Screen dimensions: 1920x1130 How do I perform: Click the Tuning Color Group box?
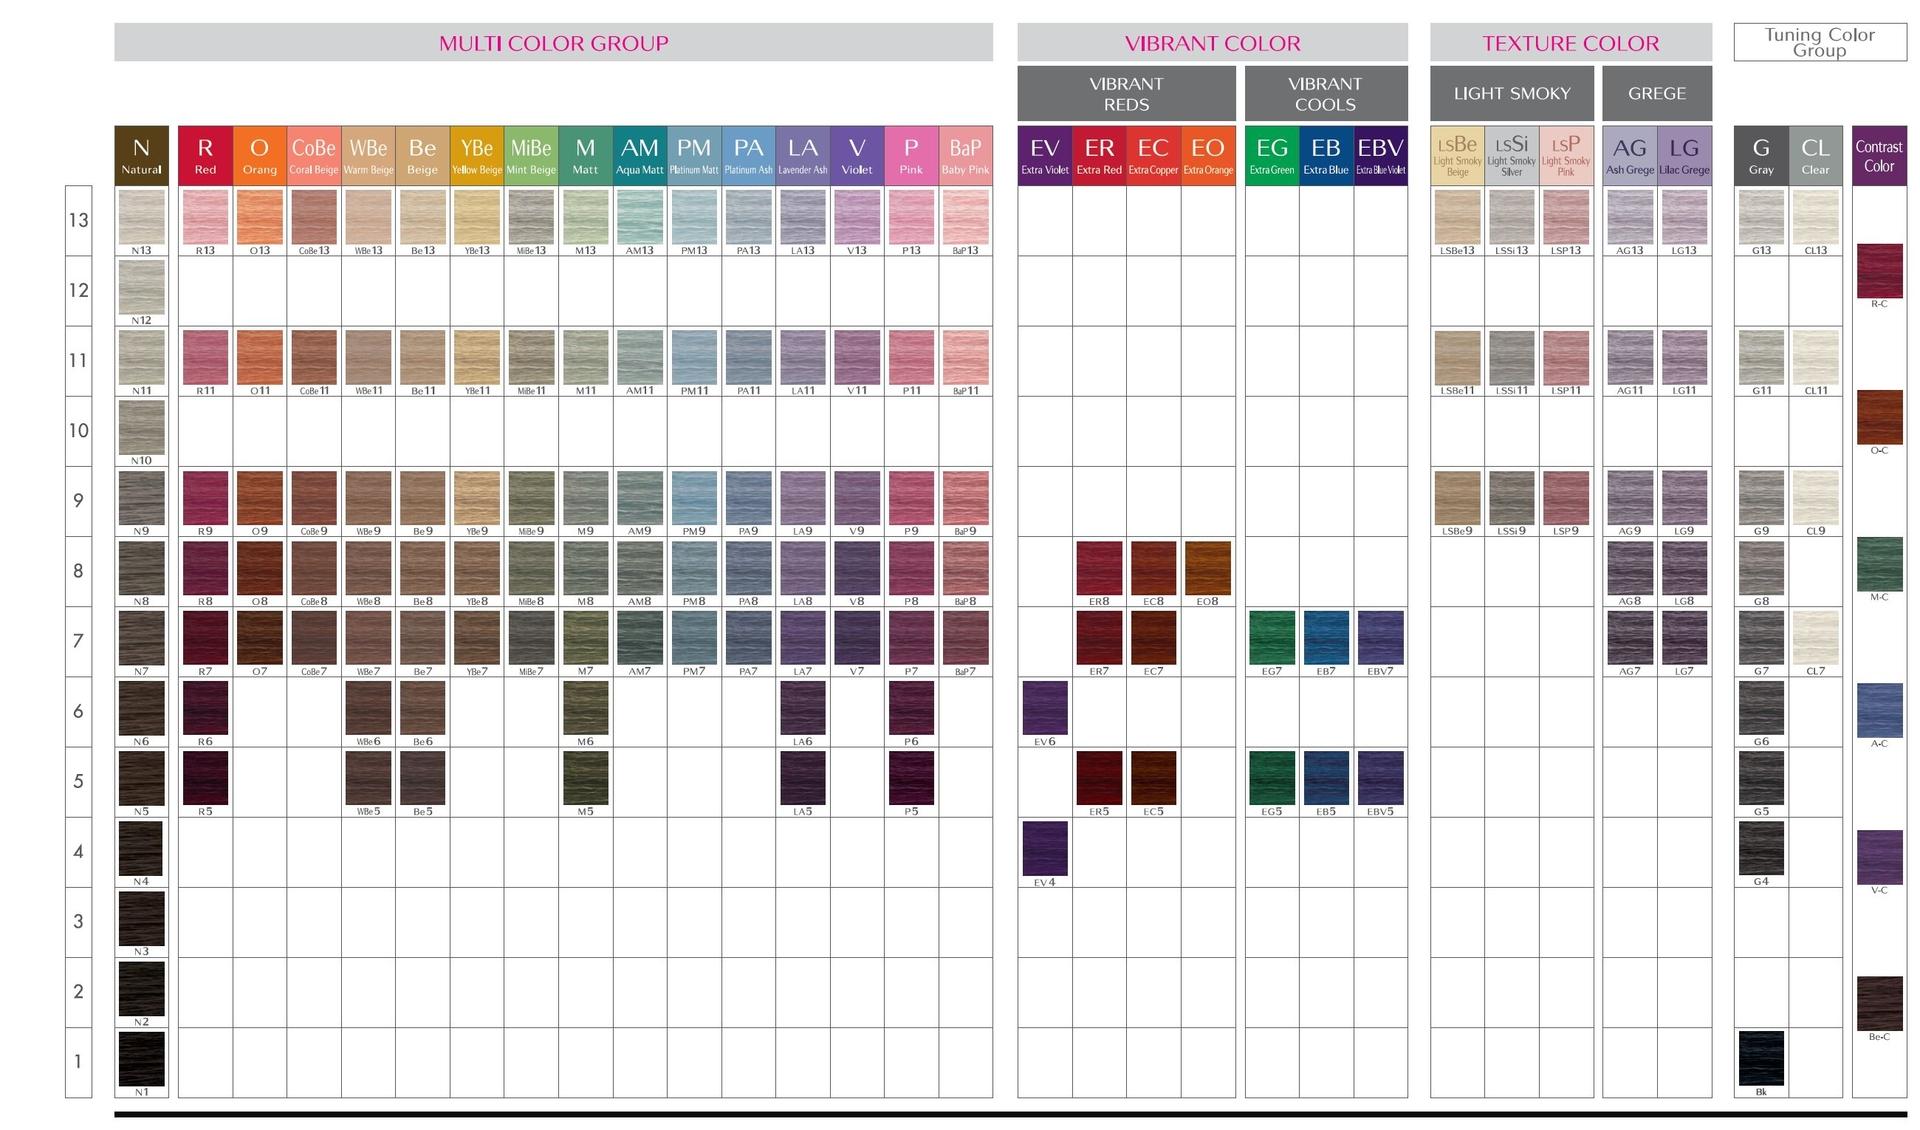click(1819, 43)
